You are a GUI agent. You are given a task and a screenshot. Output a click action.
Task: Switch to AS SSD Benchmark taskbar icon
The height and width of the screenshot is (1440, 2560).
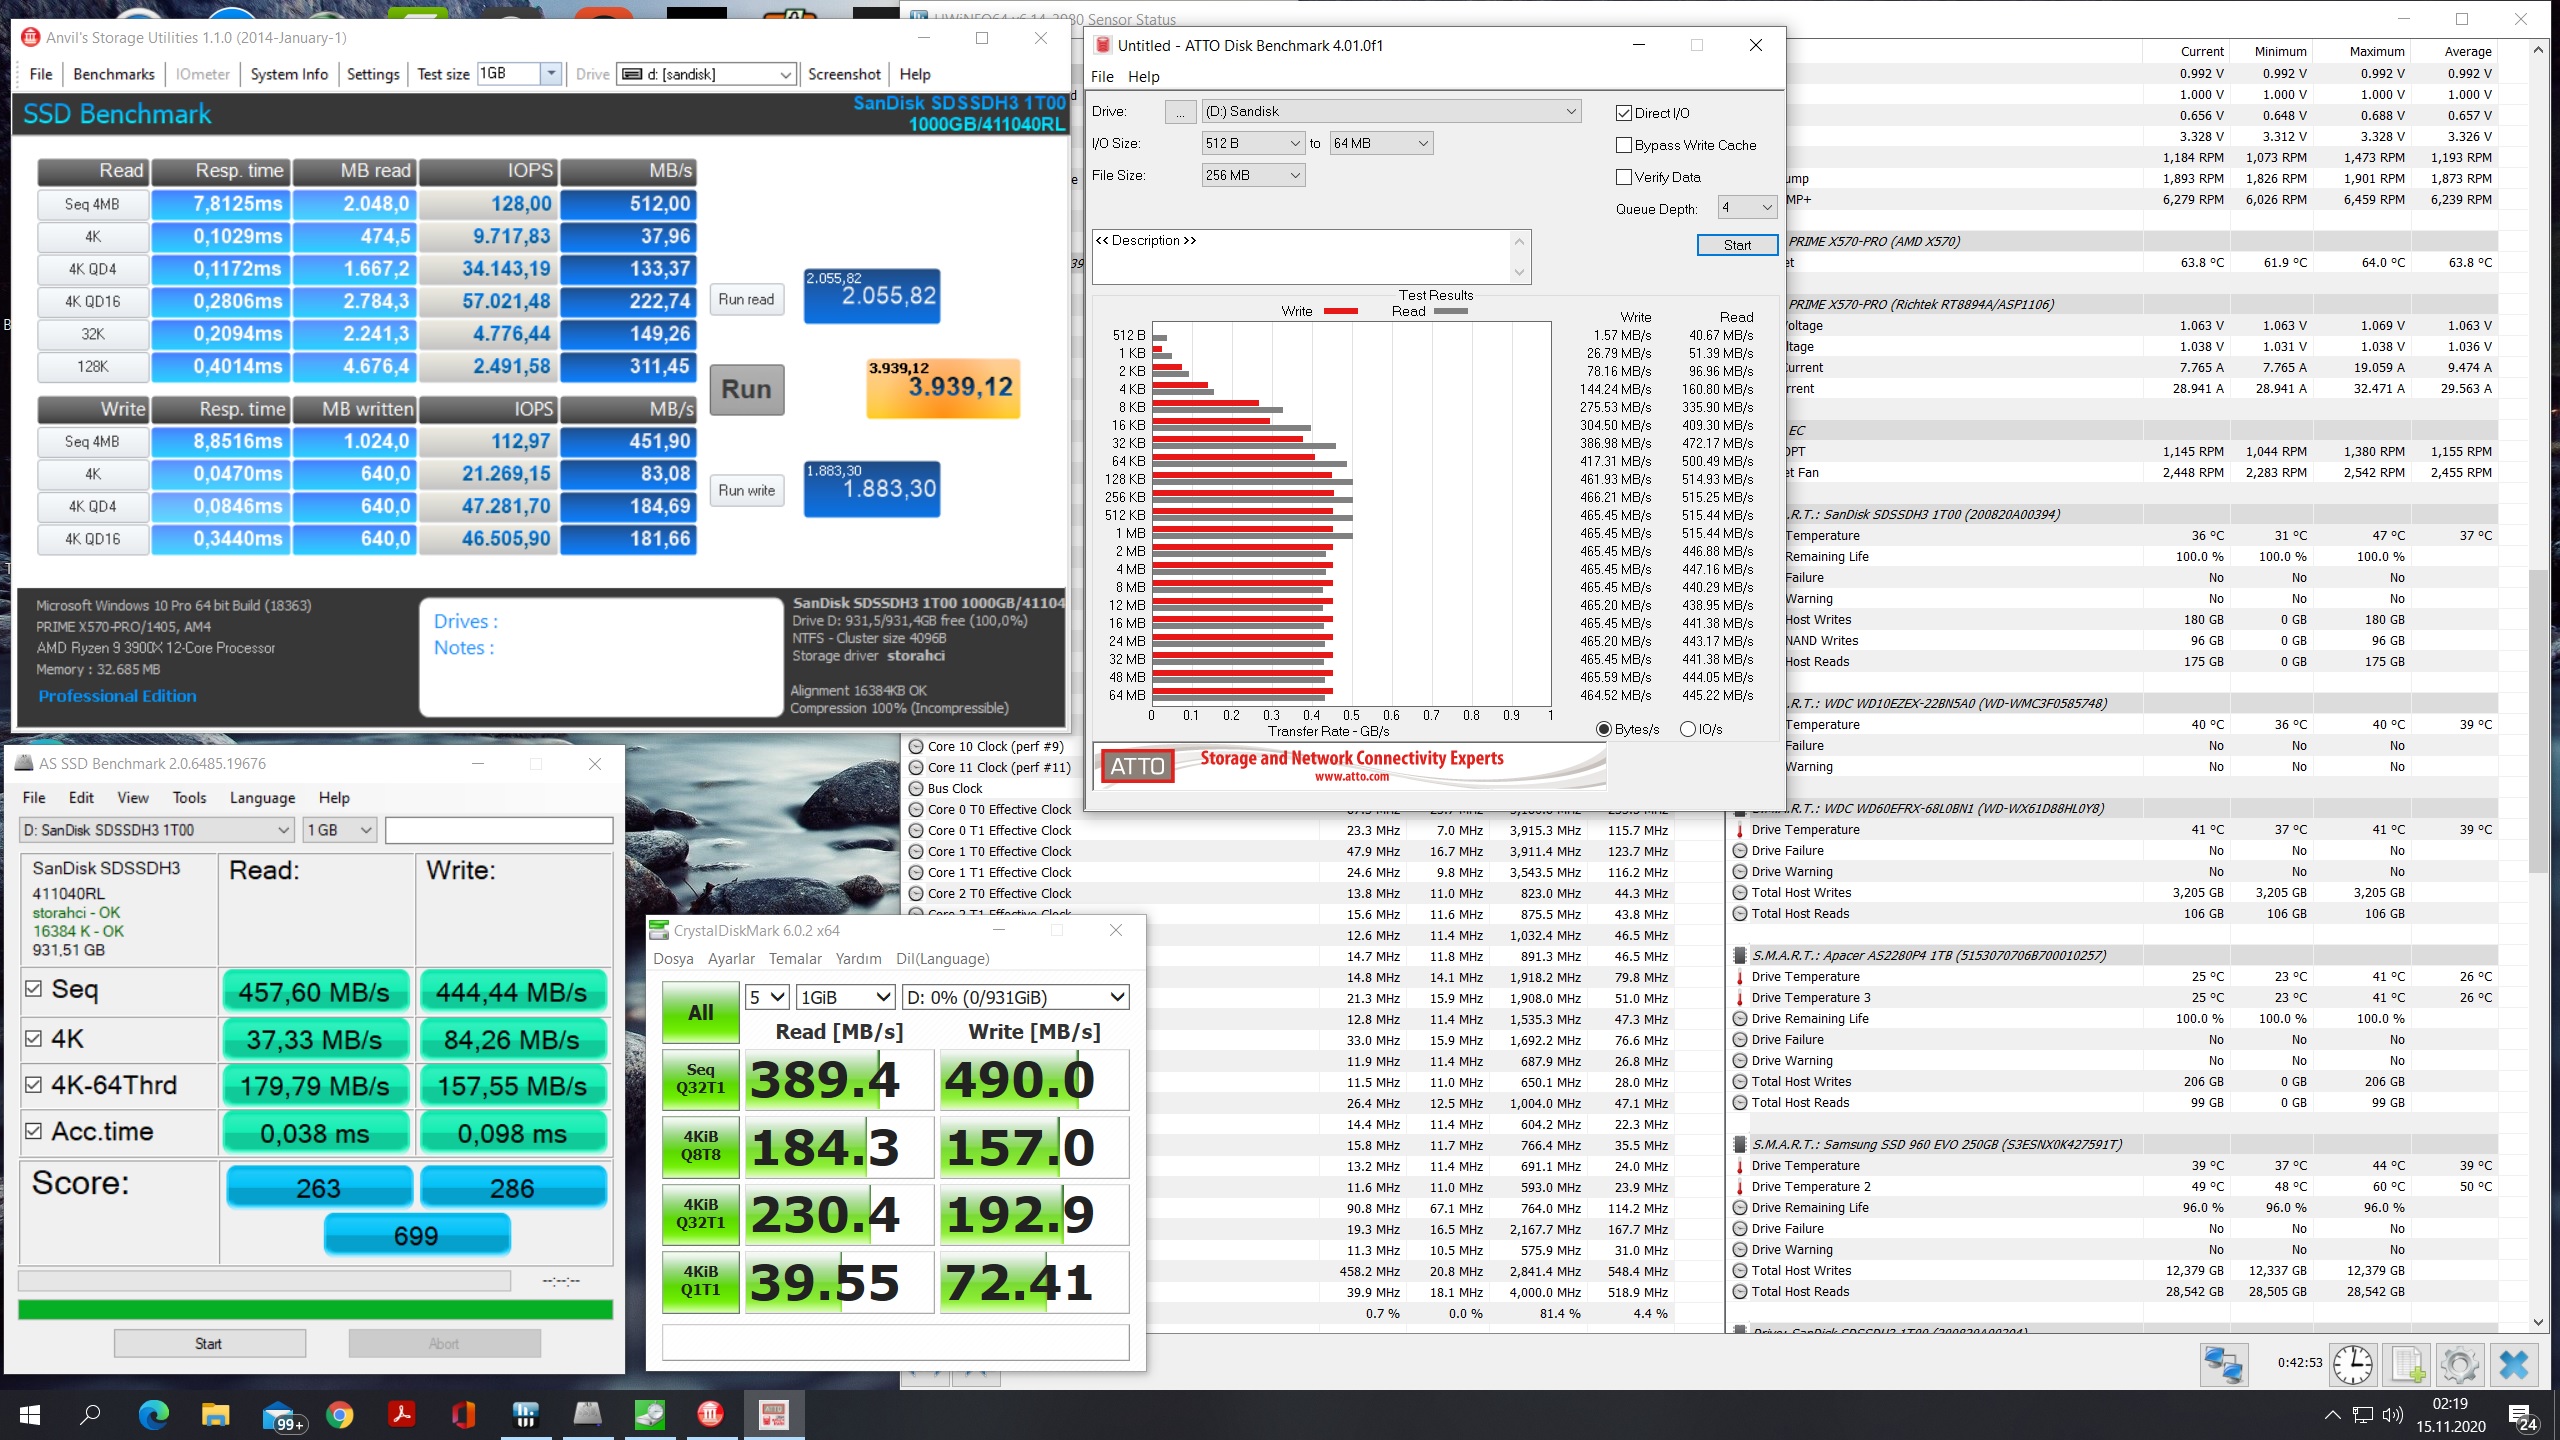click(x=587, y=1415)
